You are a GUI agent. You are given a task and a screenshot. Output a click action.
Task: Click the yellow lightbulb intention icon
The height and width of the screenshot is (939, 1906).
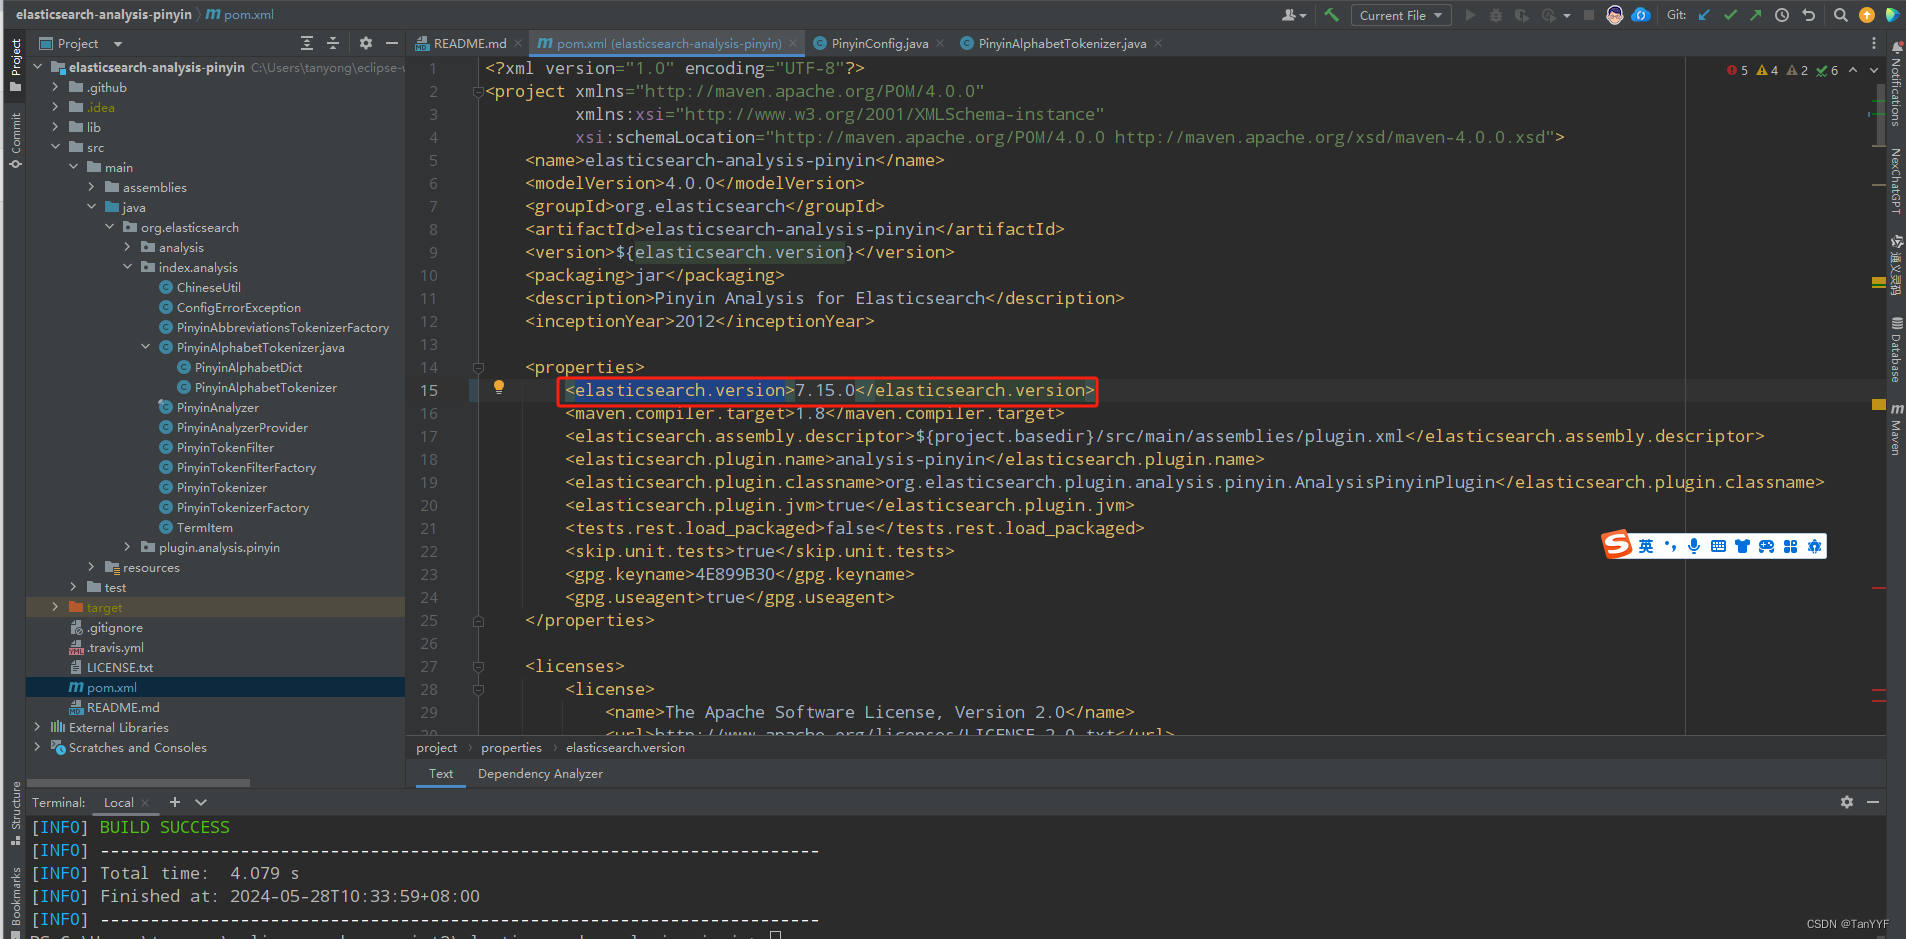pos(499,387)
